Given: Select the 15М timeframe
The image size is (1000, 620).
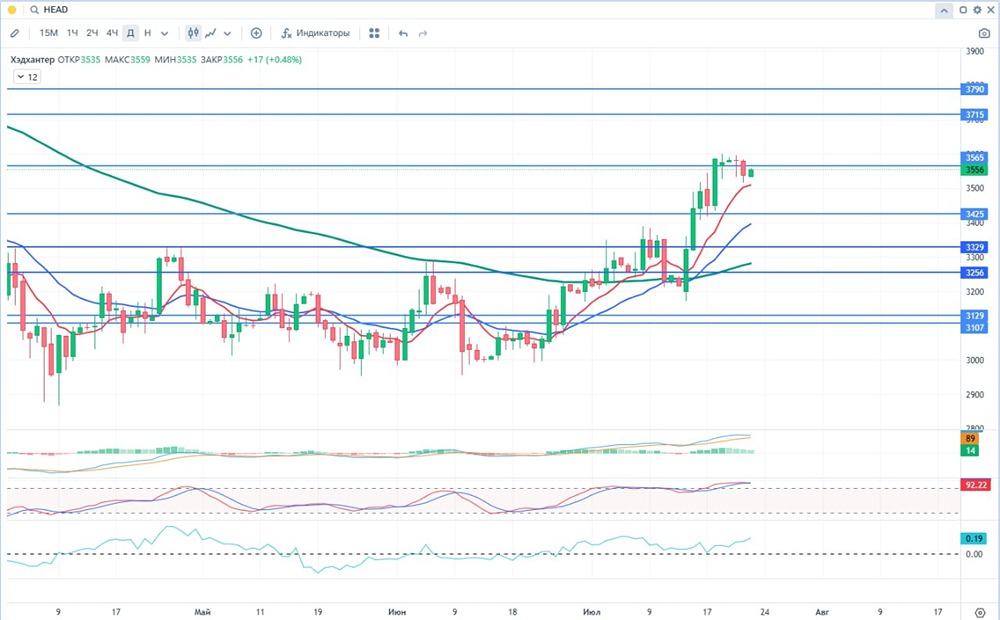Looking at the screenshot, I should pos(48,33).
